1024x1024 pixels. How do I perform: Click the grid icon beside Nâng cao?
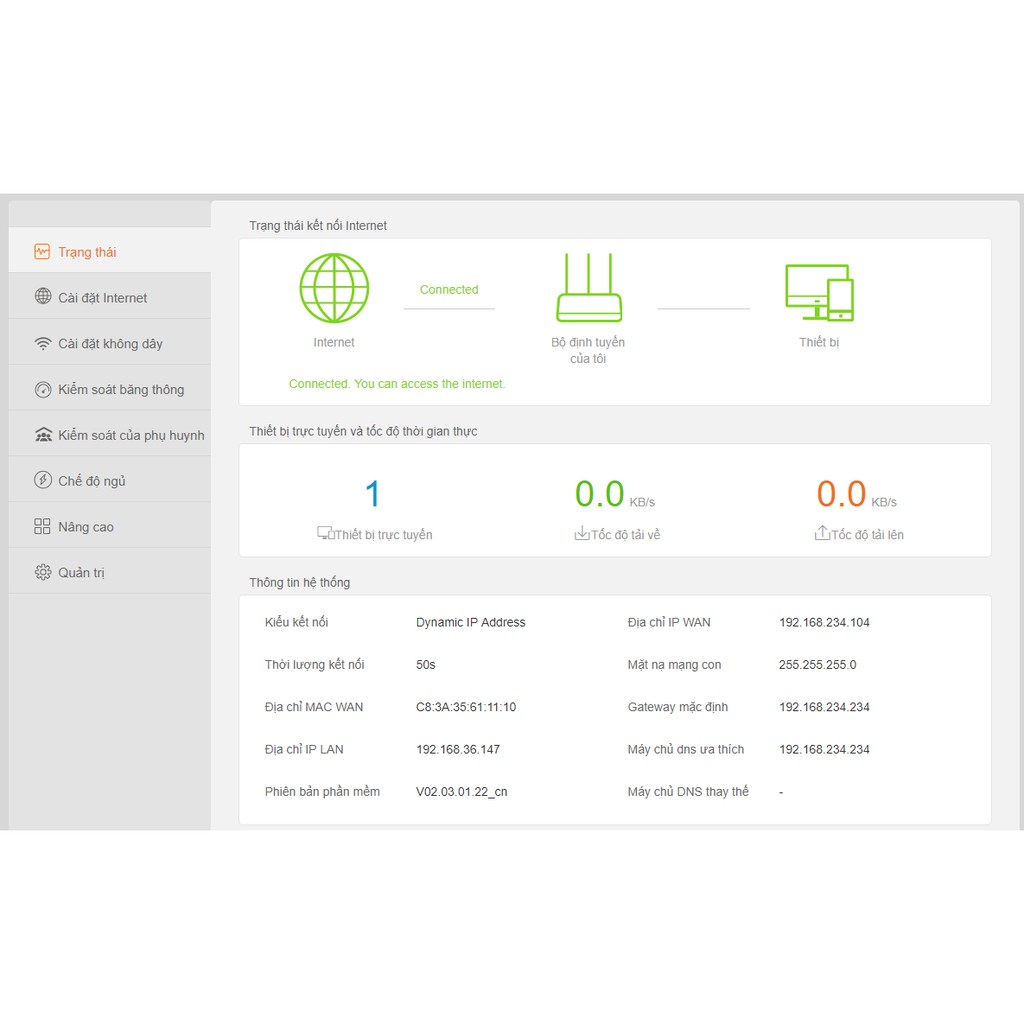click(x=43, y=527)
